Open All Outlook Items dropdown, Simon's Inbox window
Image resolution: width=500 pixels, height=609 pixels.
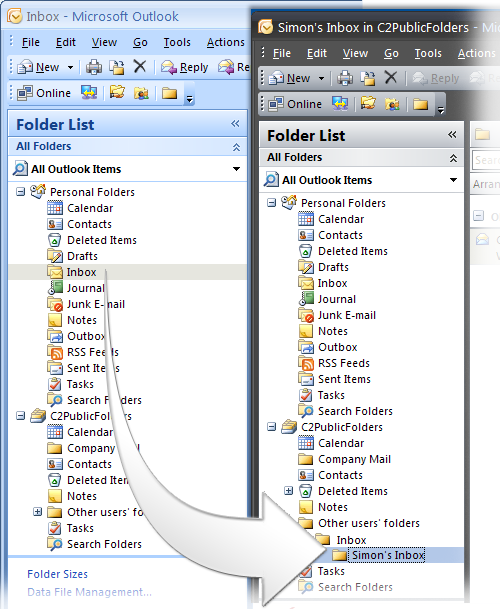(x=453, y=180)
